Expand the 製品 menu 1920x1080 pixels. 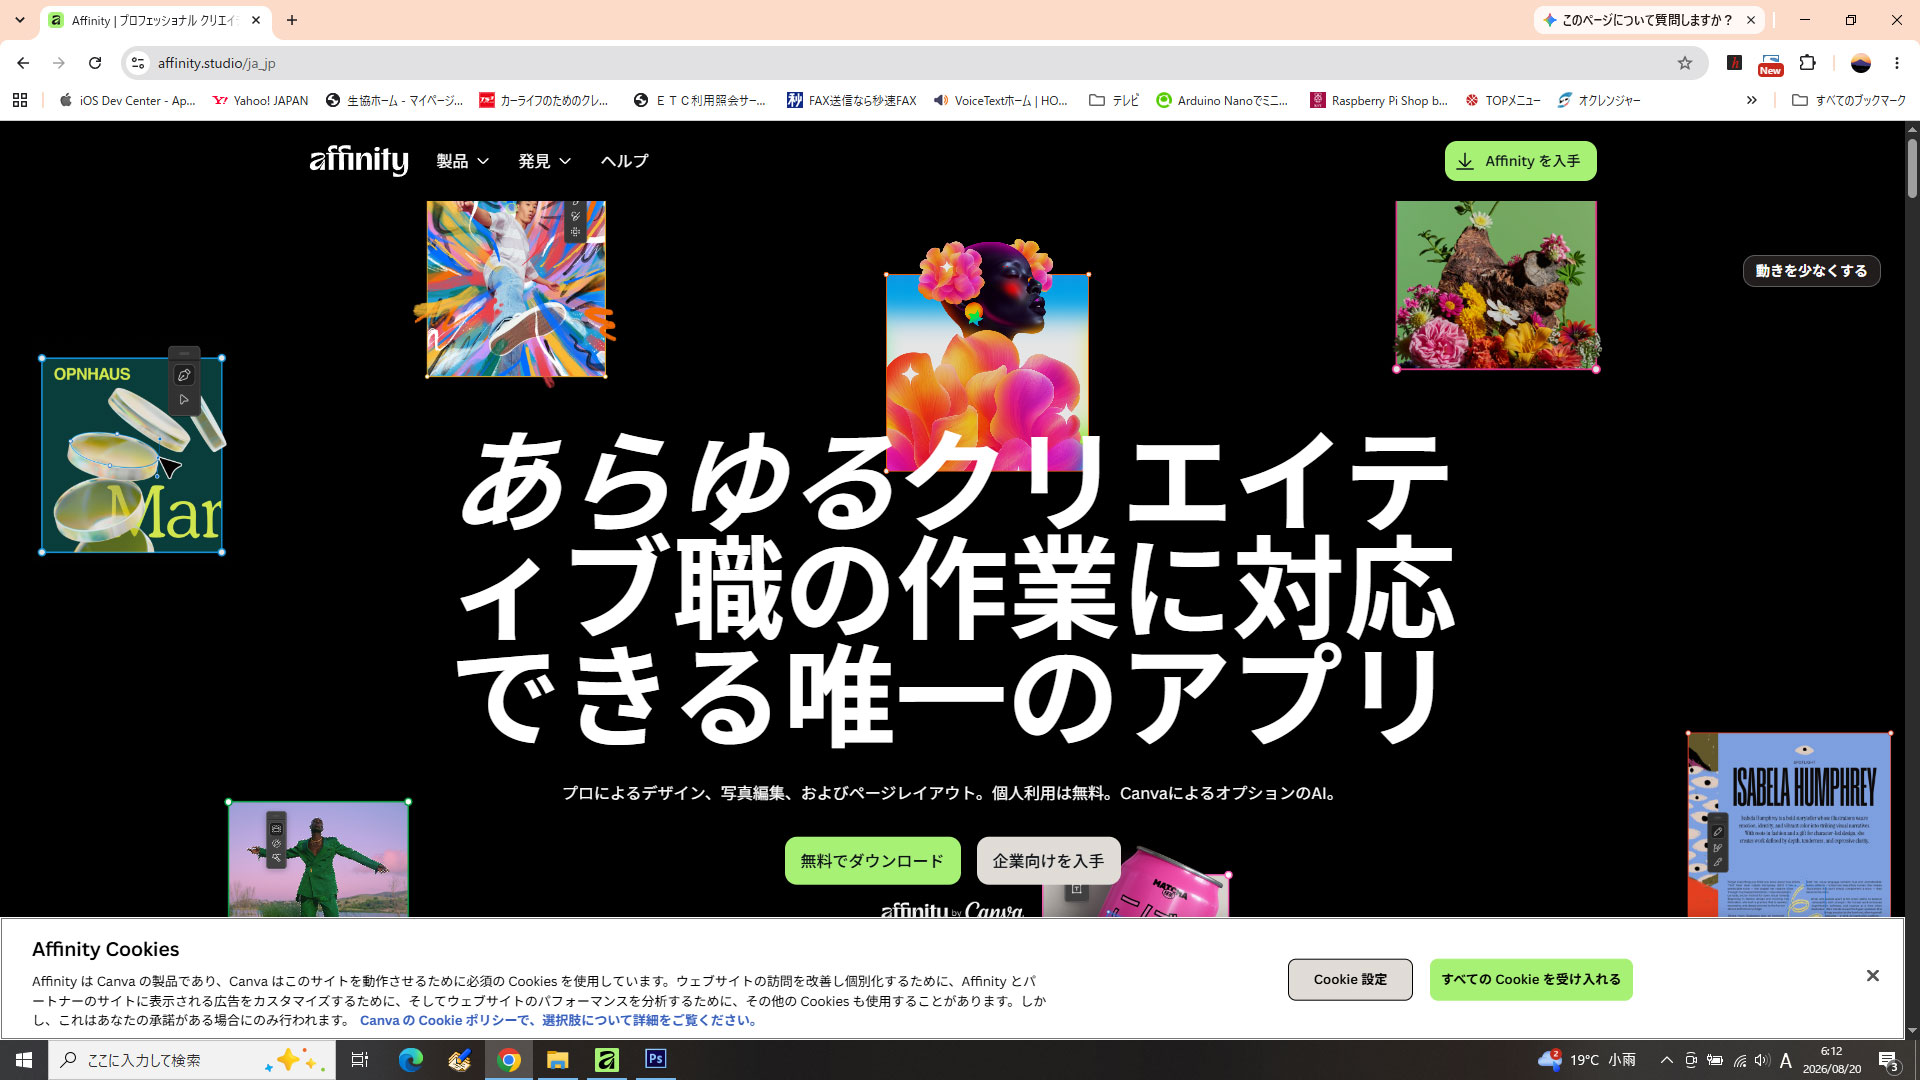(x=462, y=161)
